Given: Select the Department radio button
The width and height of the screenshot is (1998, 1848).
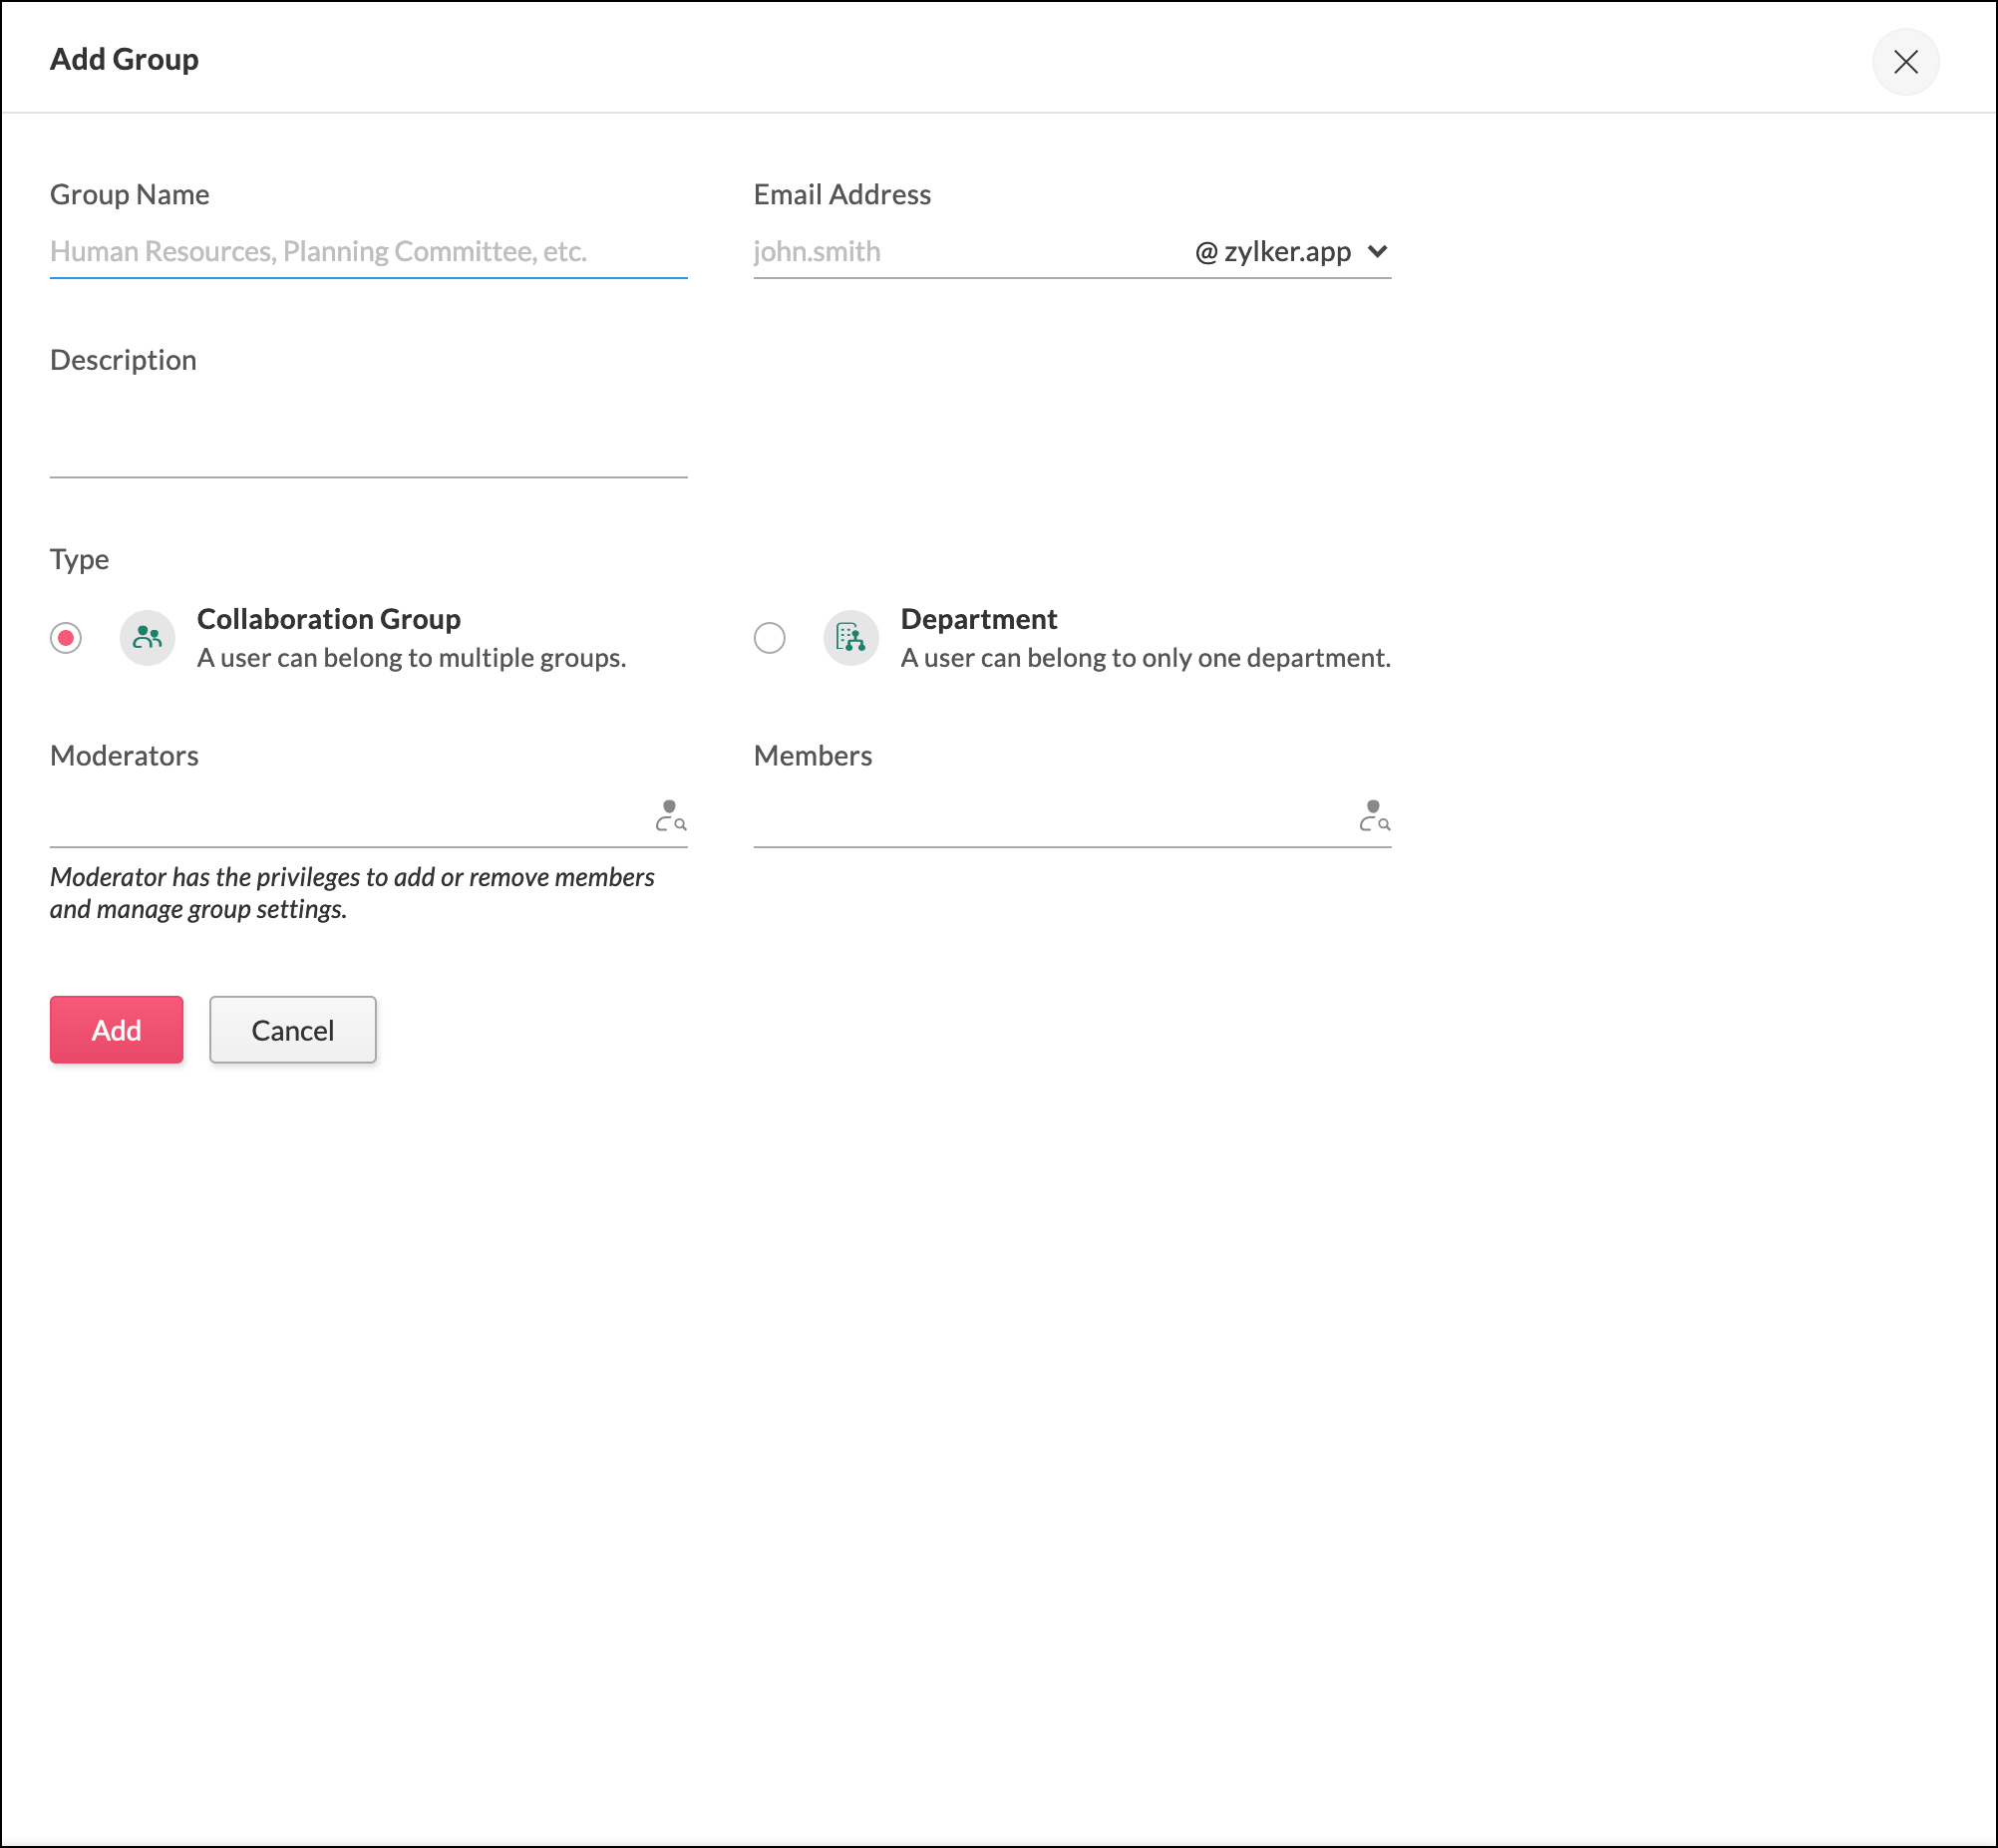Looking at the screenshot, I should point(769,638).
